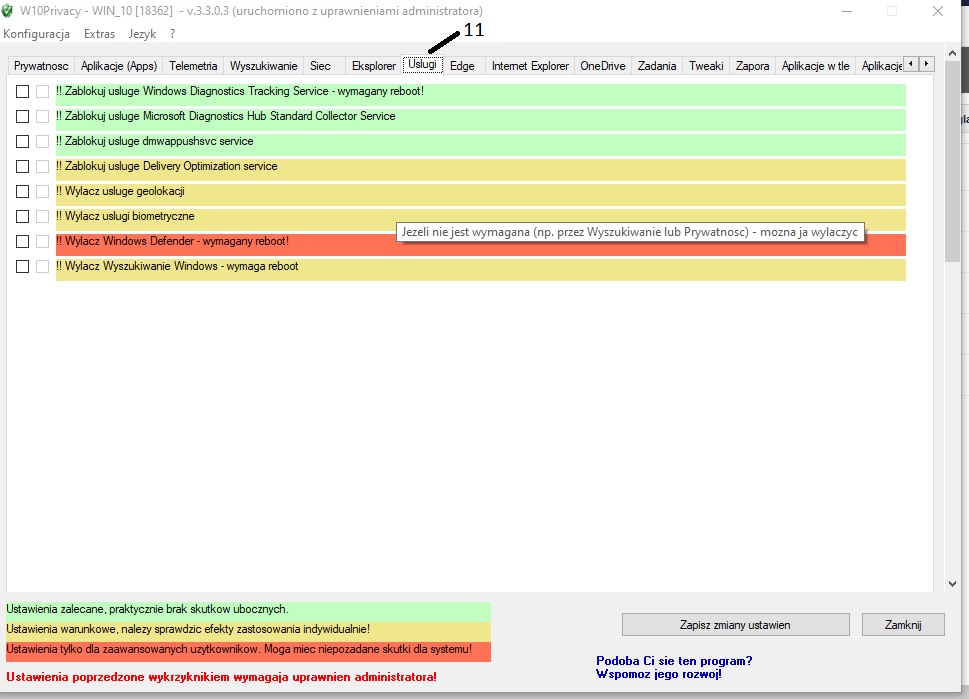This screenshot has height=699, width=969.
Task: Tick the main checkbox for Wylacz usluge geolokacji
Action: (22, 192)
